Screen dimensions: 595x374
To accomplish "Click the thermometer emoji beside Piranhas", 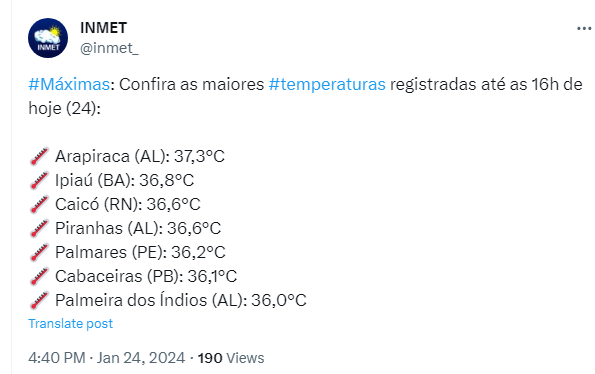I will [39, 228].
